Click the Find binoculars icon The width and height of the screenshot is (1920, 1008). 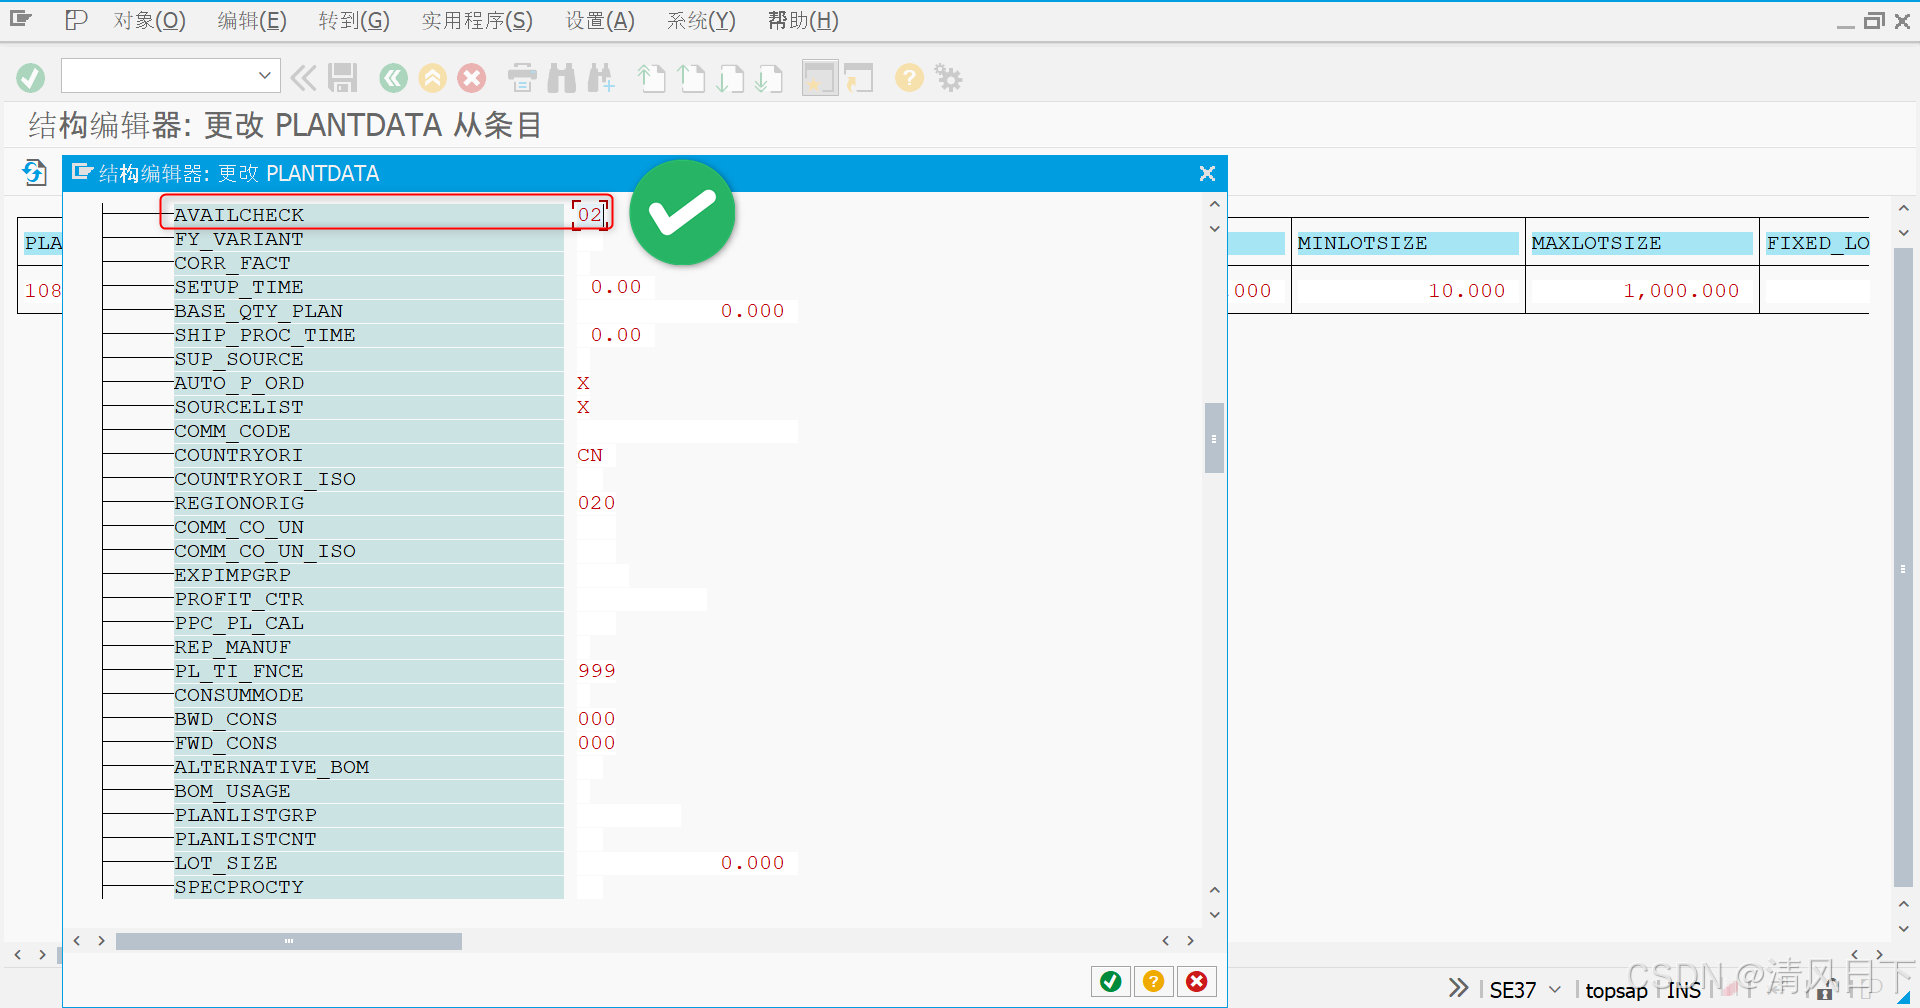[x=562, y=78]
